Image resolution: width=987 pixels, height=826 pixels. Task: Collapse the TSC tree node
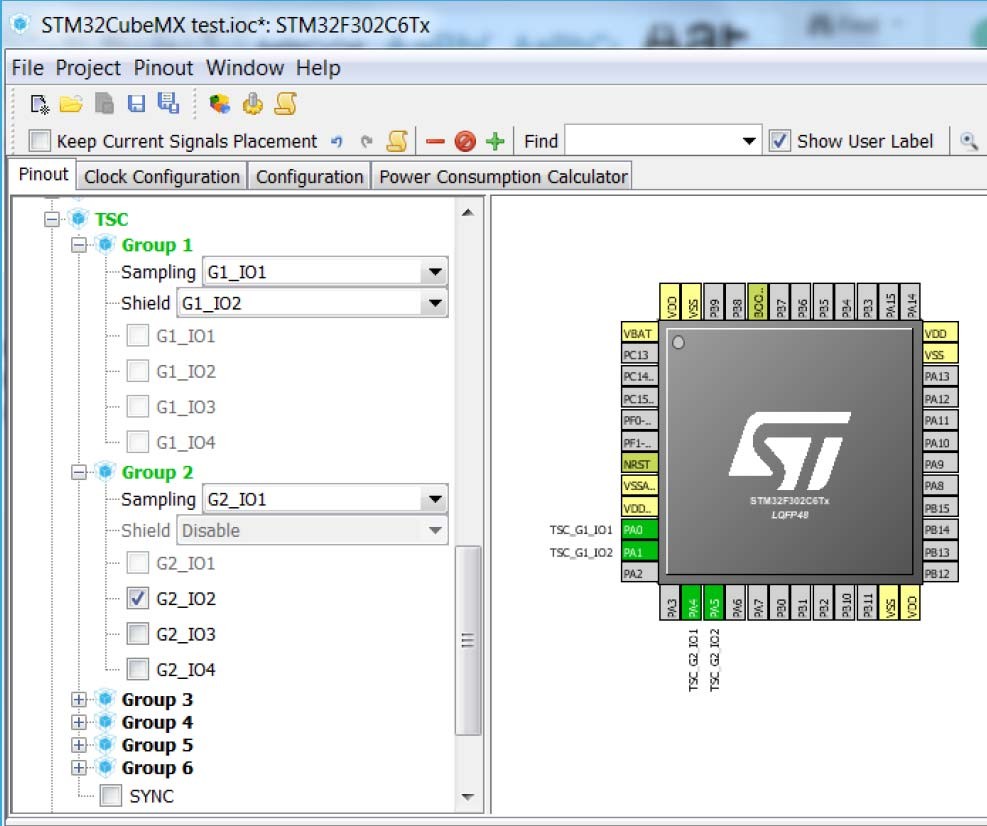pyautogui.click(x=52, y=219)
